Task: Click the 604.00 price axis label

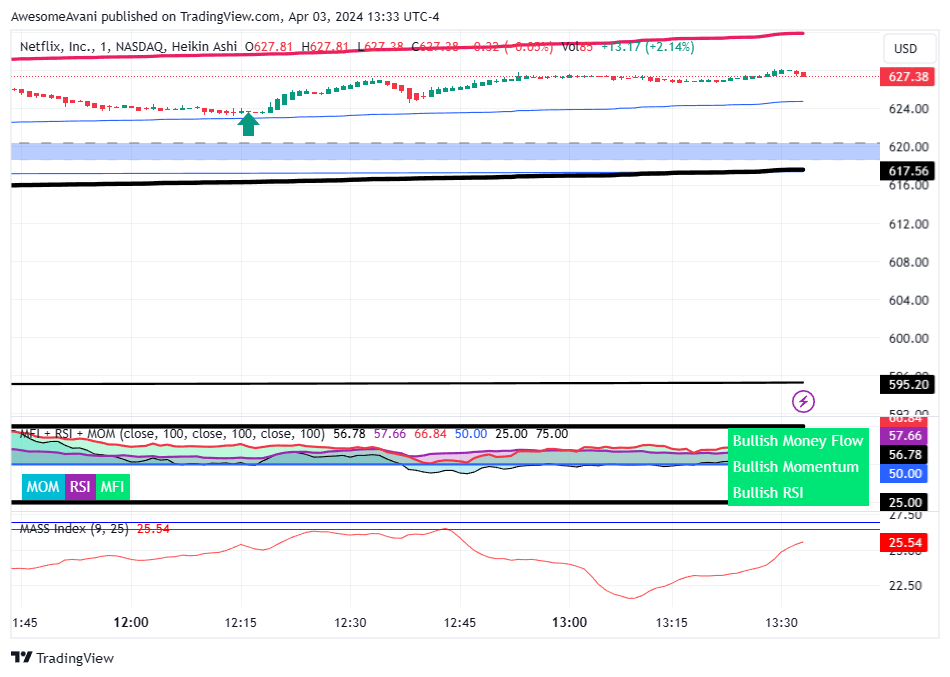Action: coord(908,301)
